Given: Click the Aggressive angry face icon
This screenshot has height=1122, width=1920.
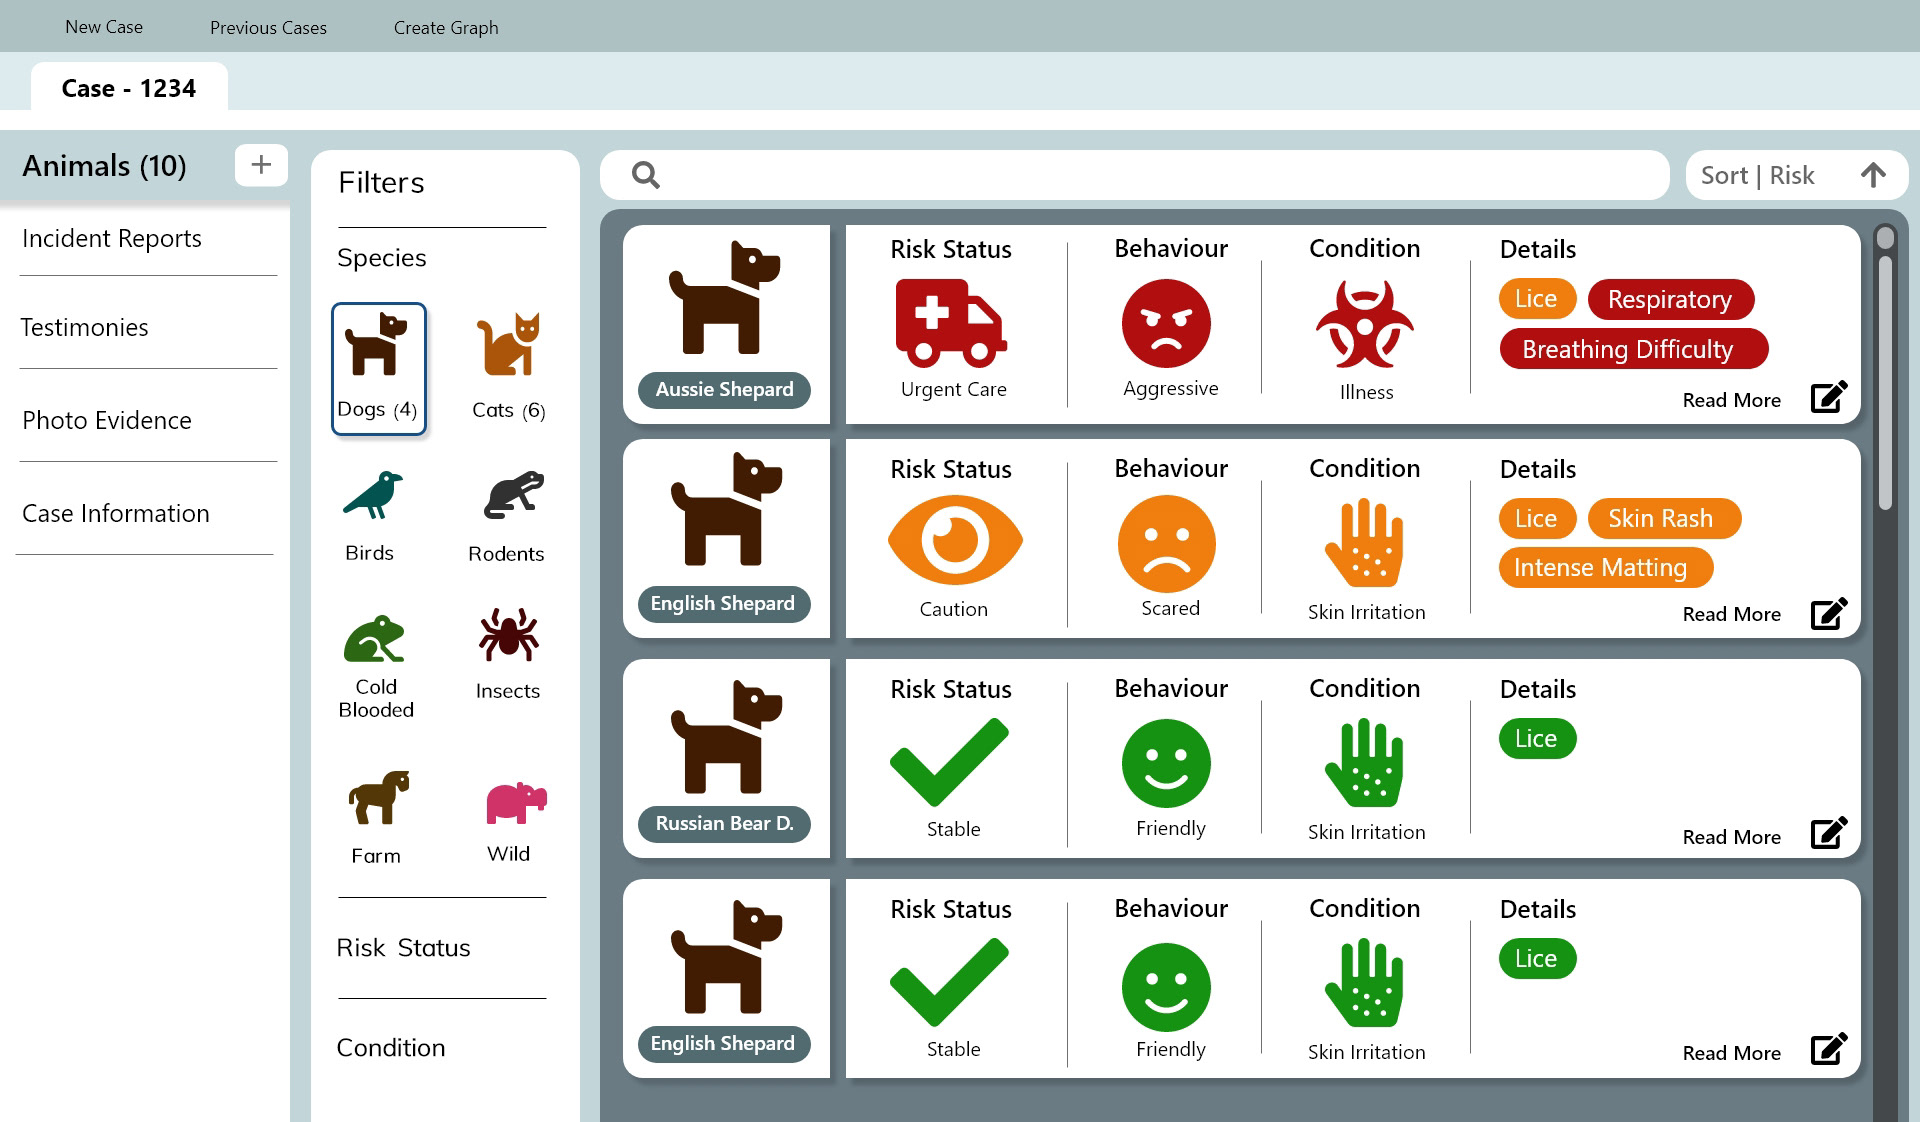Looking at the screenshot, I should pyautogui.click(x=1166, y=323).
